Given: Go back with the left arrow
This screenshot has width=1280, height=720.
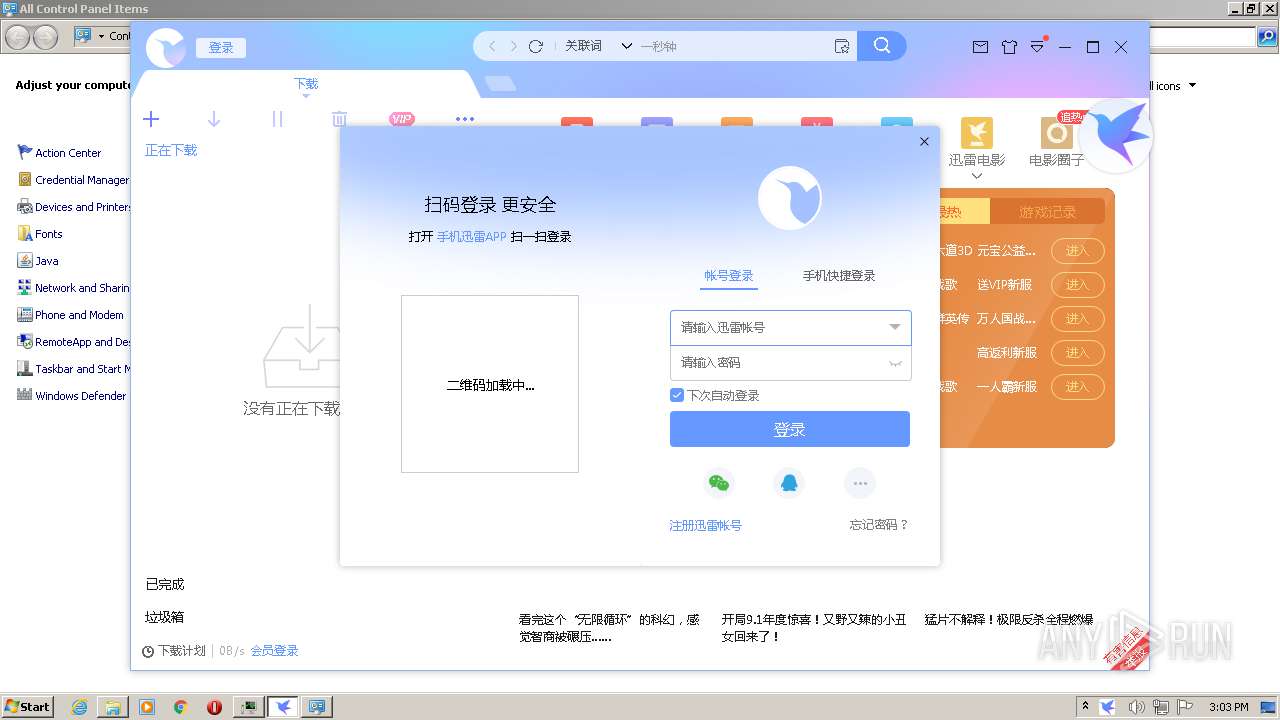Looking at the screenshot, I should point(492,46).
